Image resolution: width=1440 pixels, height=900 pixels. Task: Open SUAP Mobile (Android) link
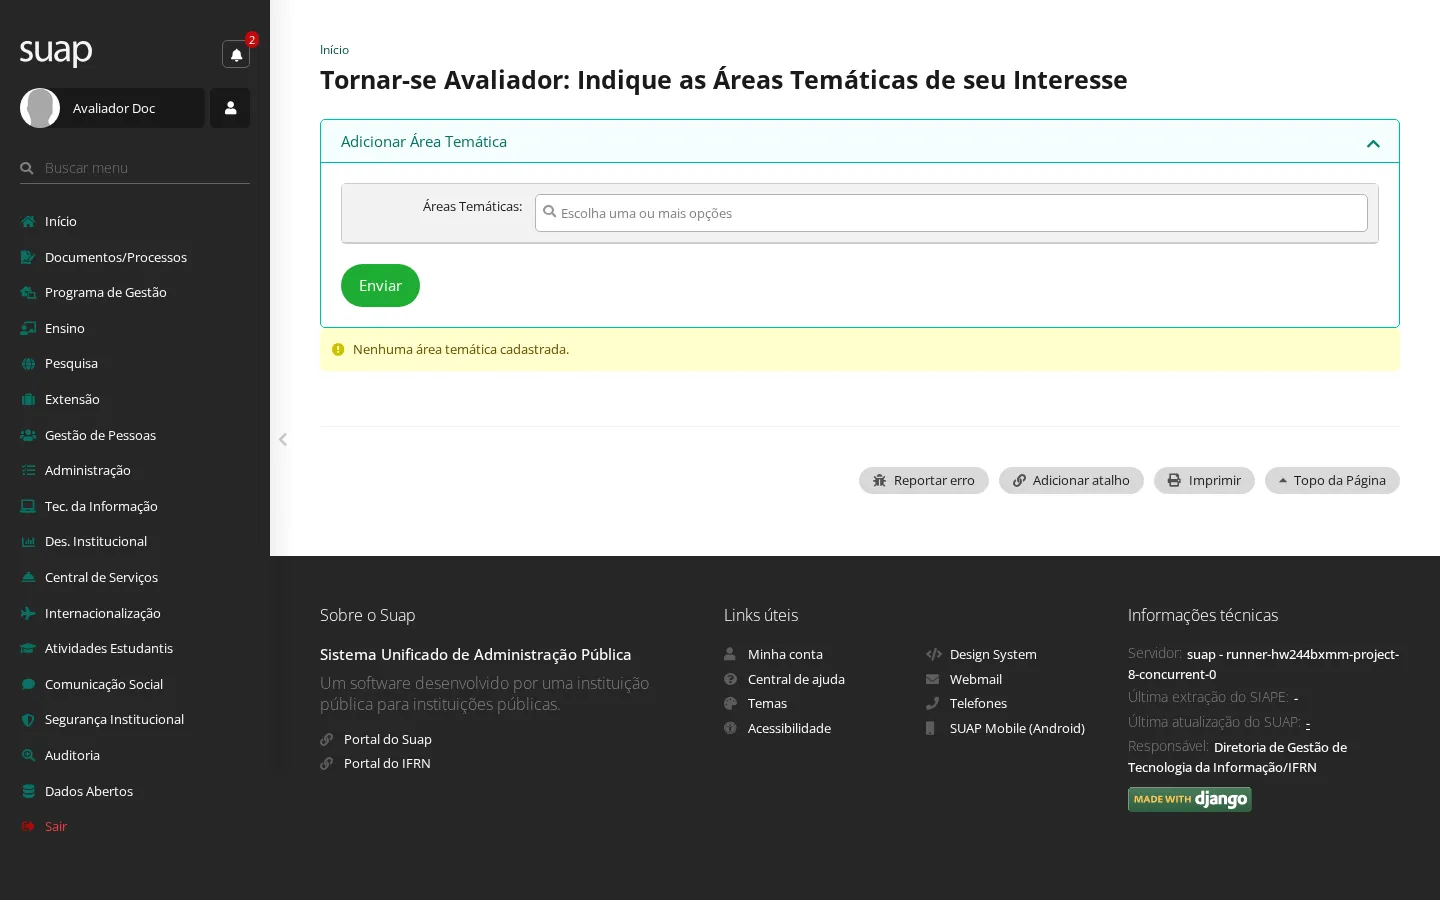click(1017, 728)
